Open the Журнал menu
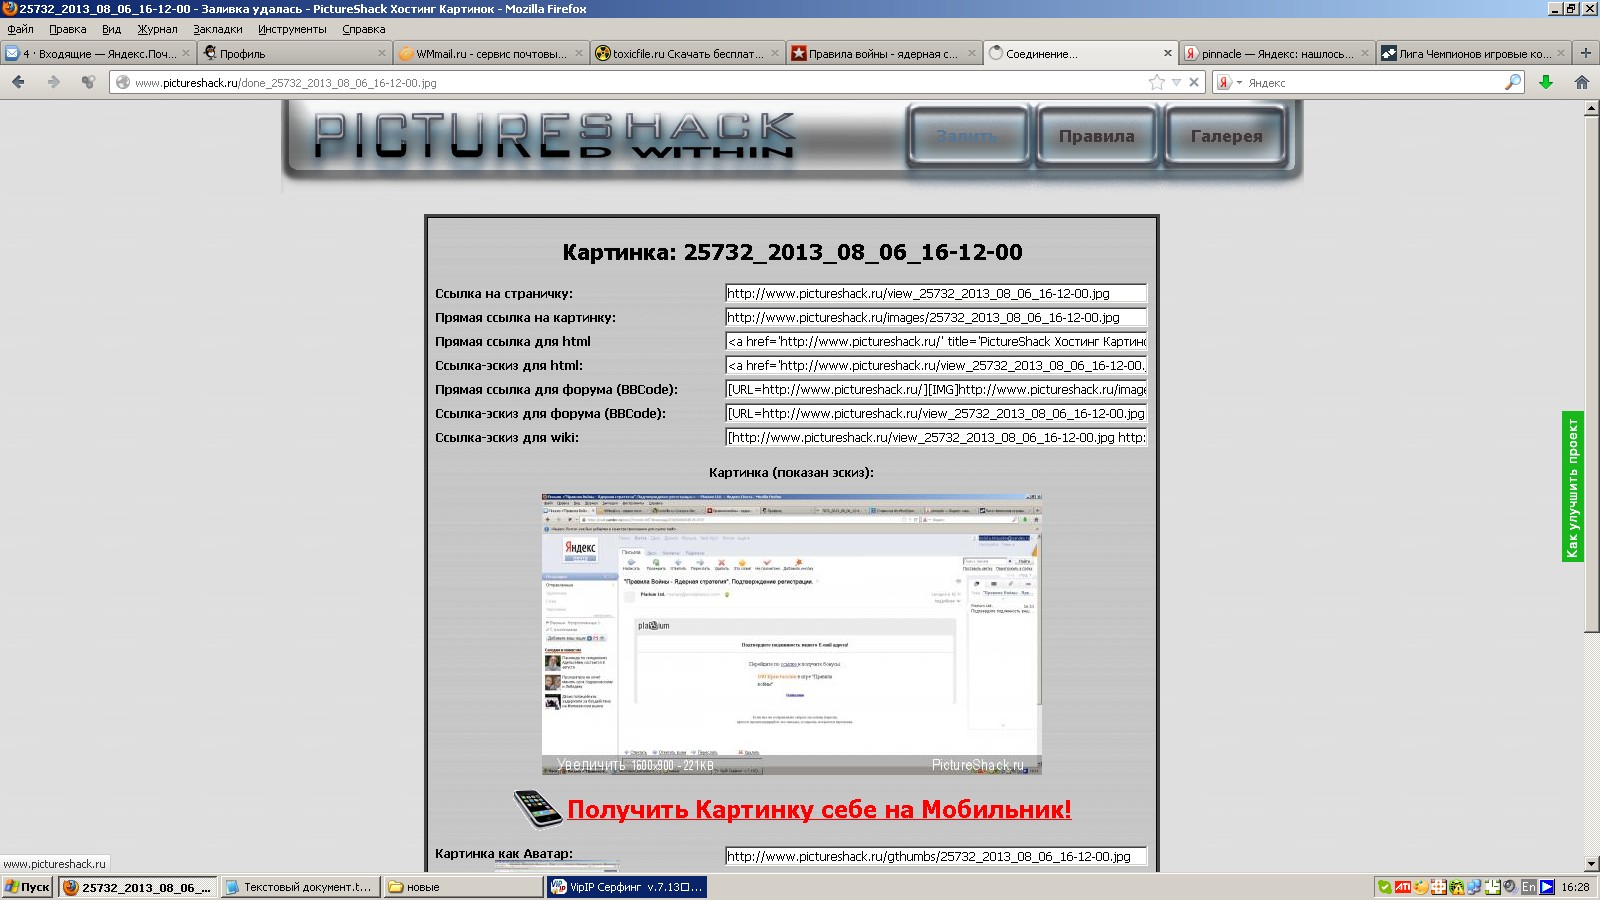Screen dimensions: 1600x900 tap(157, 29)
